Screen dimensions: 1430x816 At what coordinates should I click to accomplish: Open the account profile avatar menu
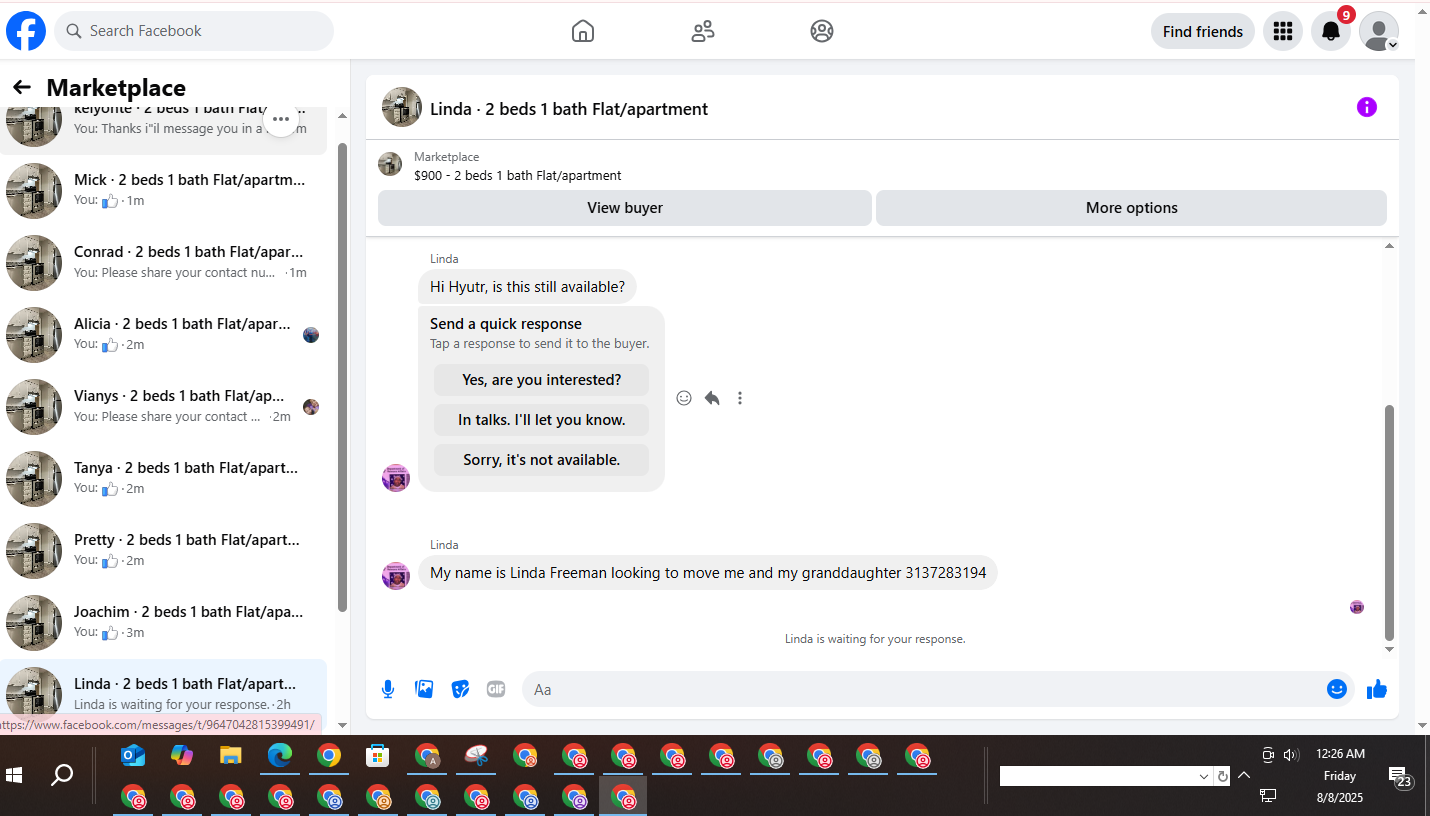point(1379,31)
